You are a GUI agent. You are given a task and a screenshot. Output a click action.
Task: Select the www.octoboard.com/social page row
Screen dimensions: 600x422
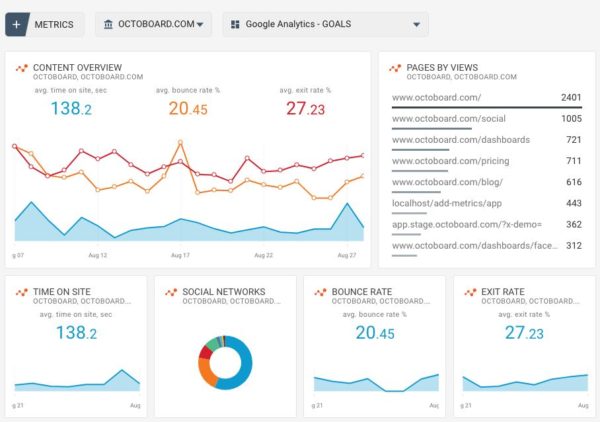(x=487, y=120)
